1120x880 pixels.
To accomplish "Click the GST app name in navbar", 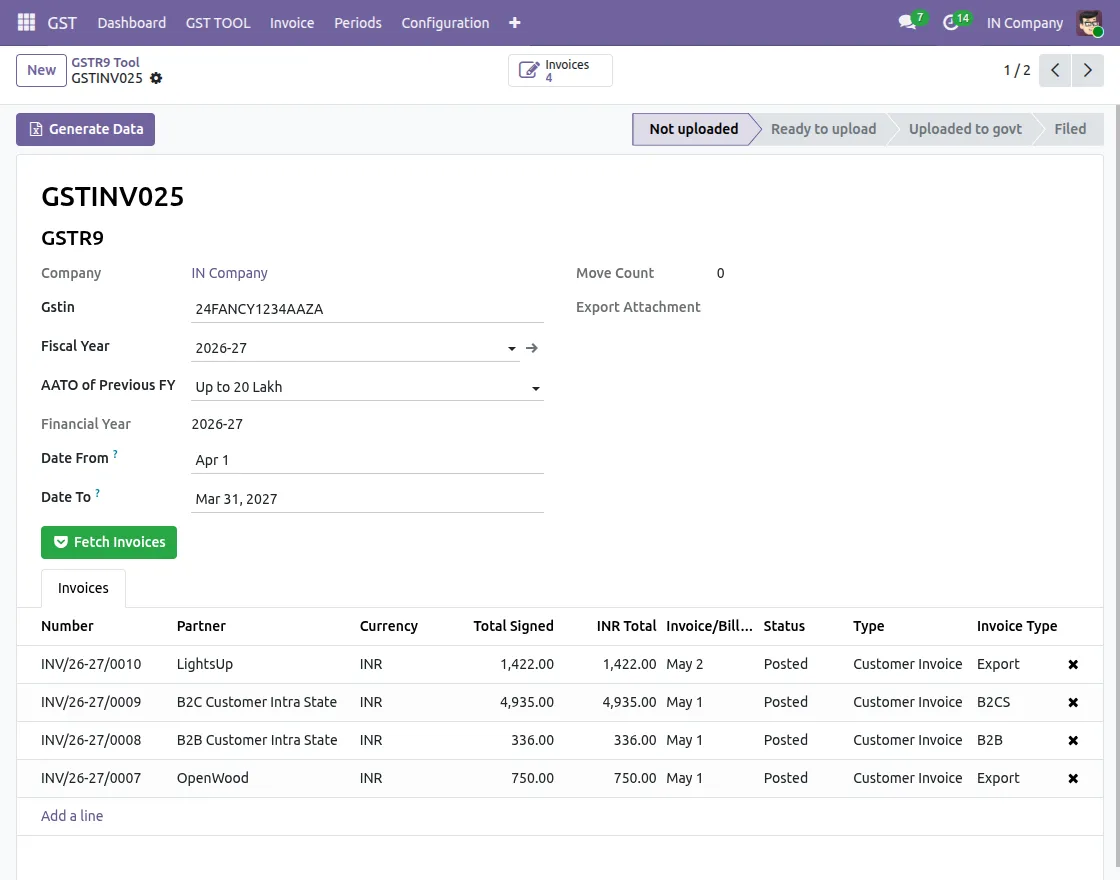I will tap(62, 23).
